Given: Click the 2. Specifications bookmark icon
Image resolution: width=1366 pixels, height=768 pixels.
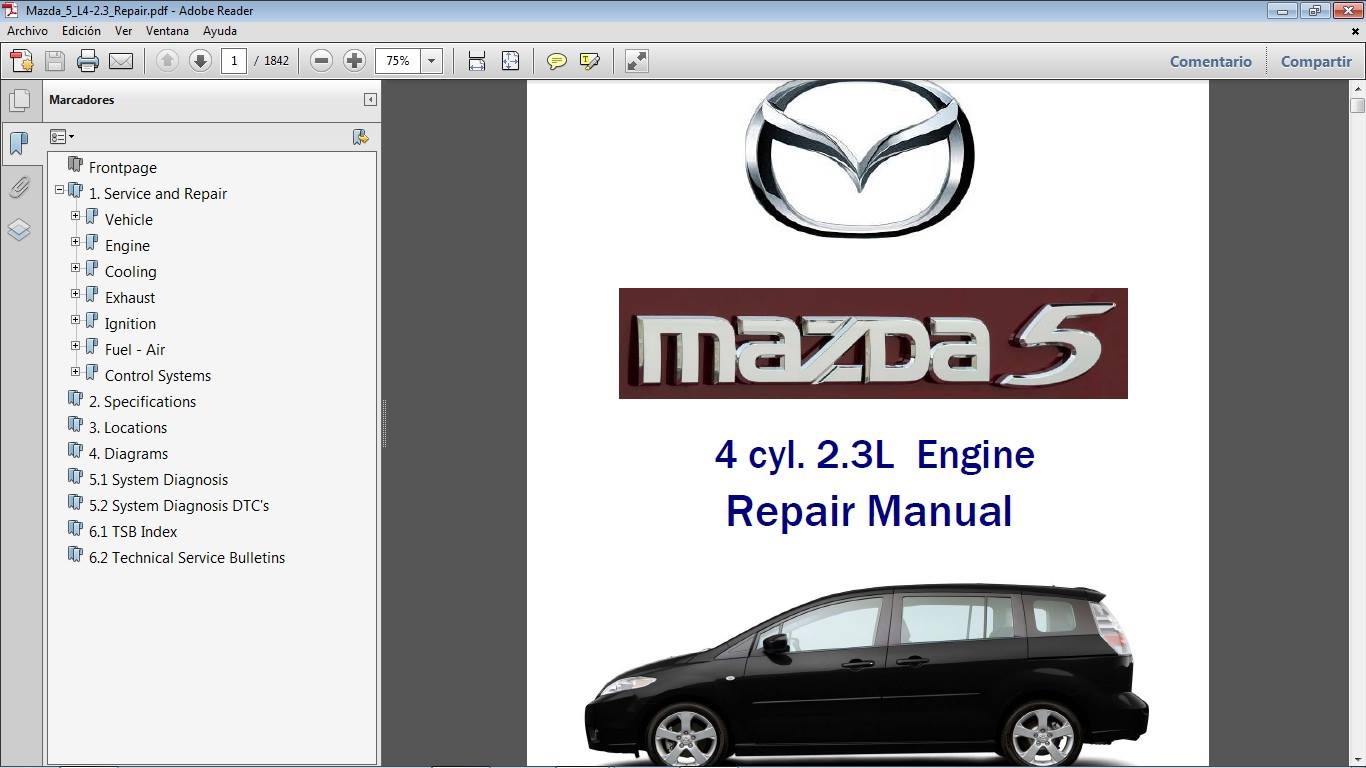Looking at the screenshot, I should point(75,399).
